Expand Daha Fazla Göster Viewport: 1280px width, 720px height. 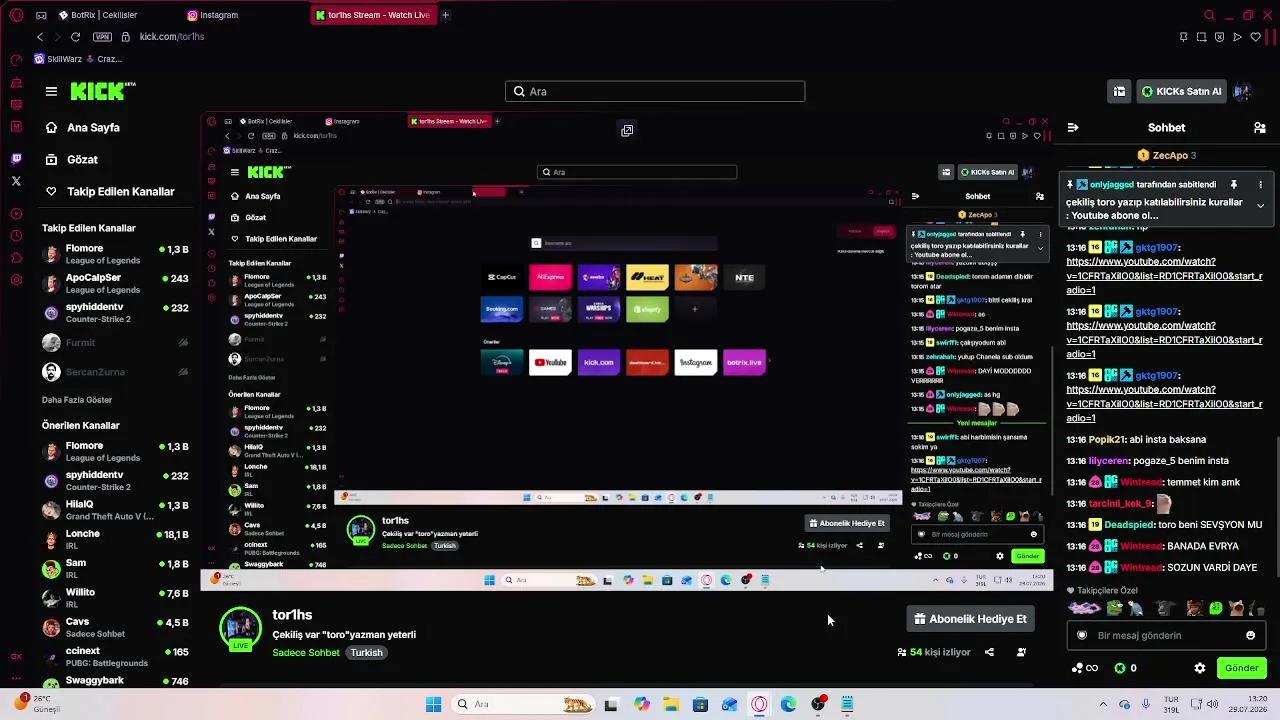(x=77, y=400)
